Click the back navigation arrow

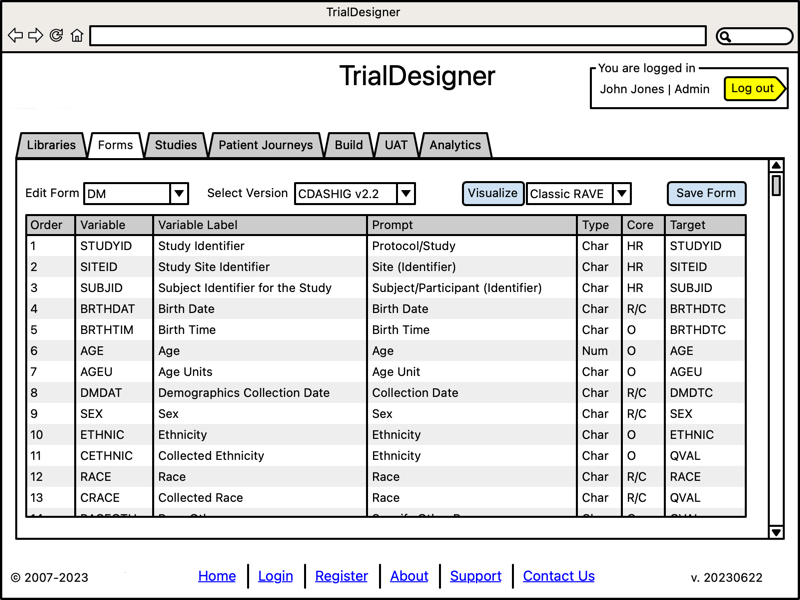(14, 35)
